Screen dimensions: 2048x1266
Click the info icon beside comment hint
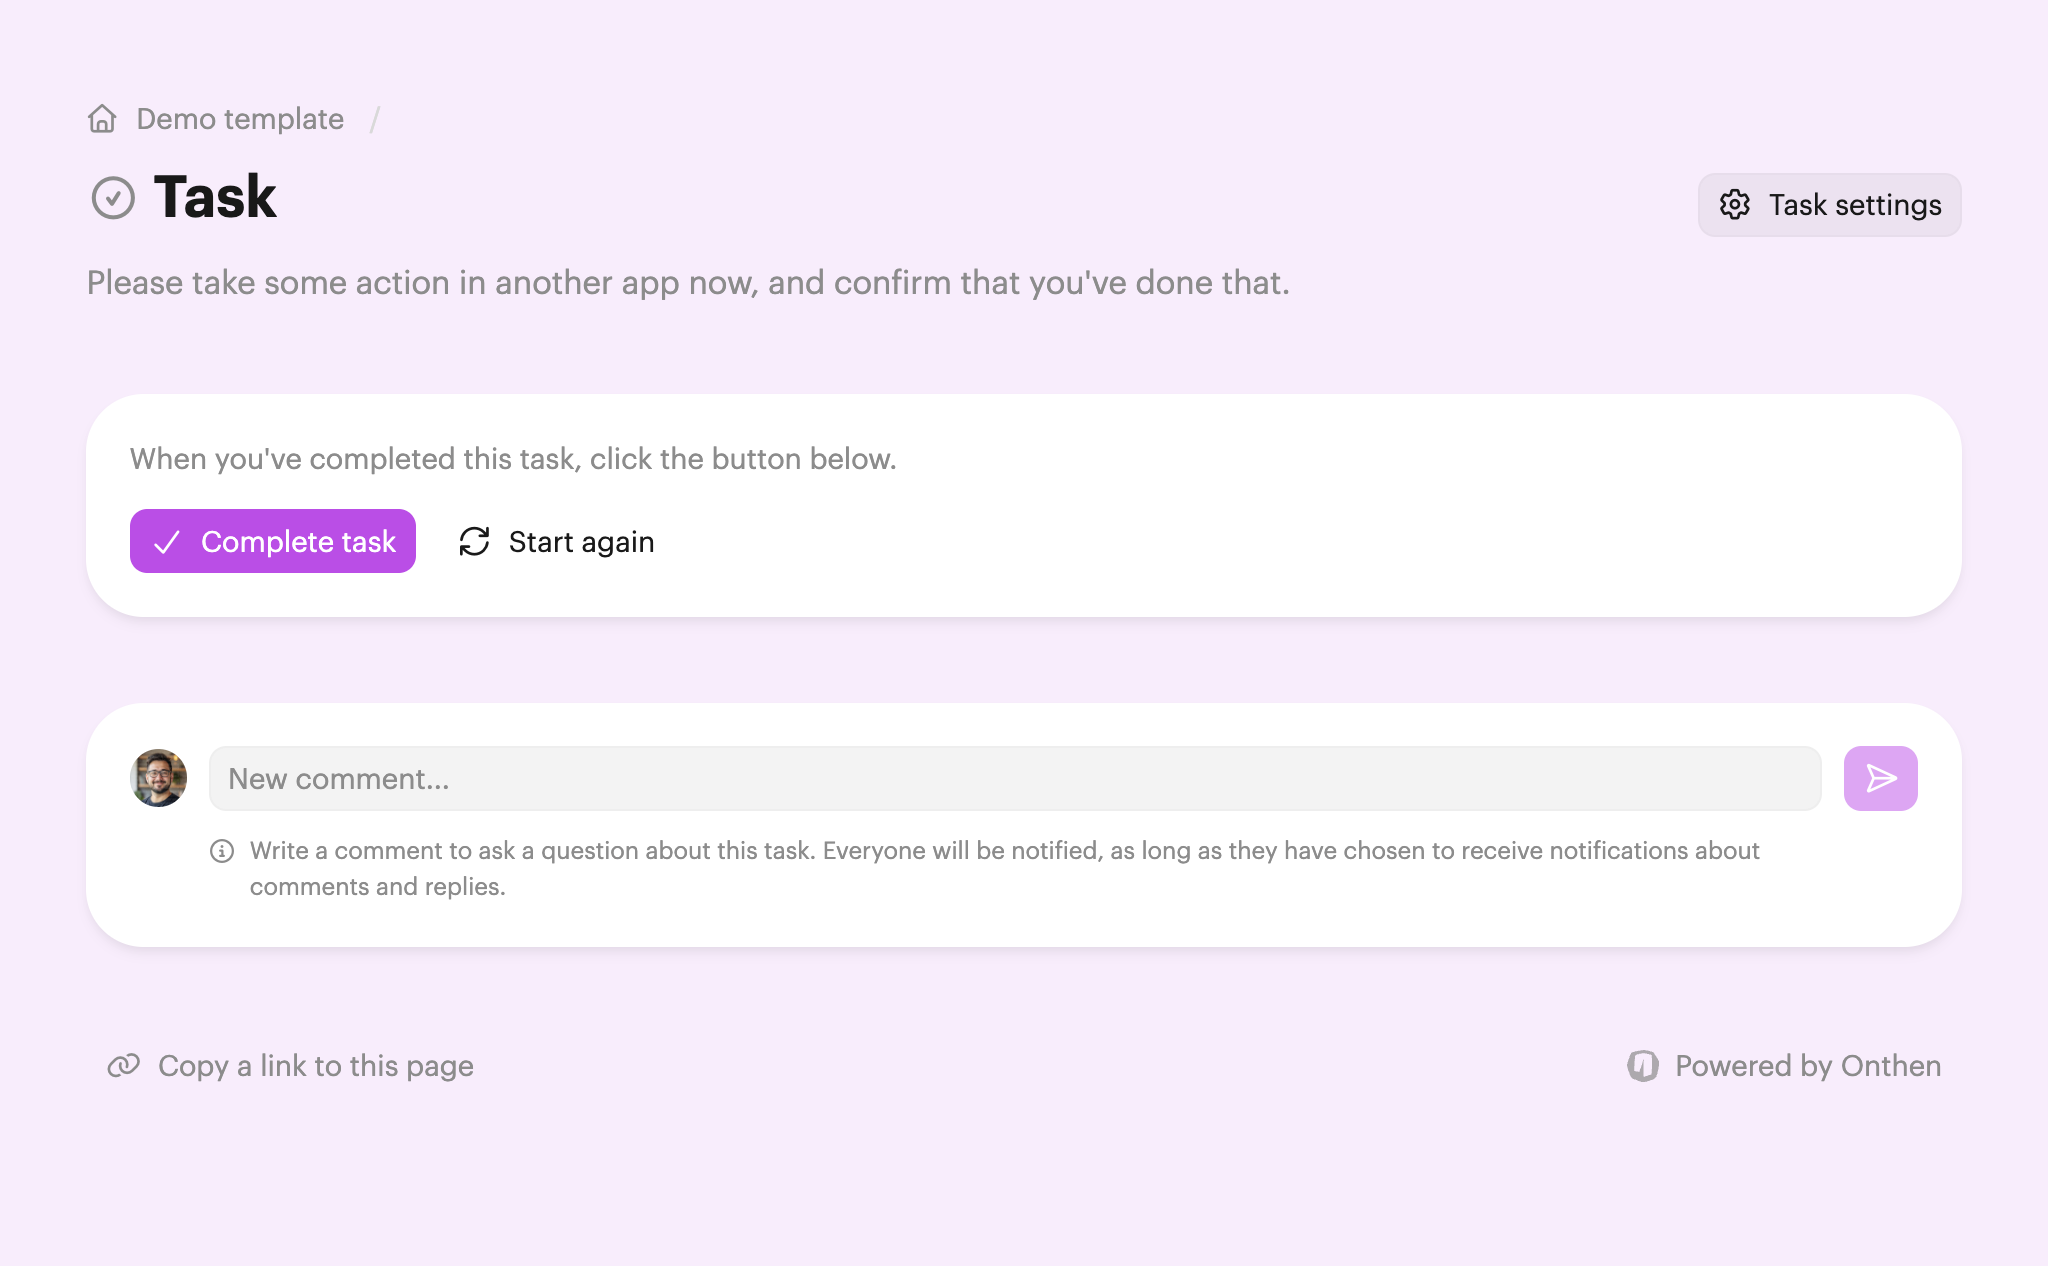point(222,851)
